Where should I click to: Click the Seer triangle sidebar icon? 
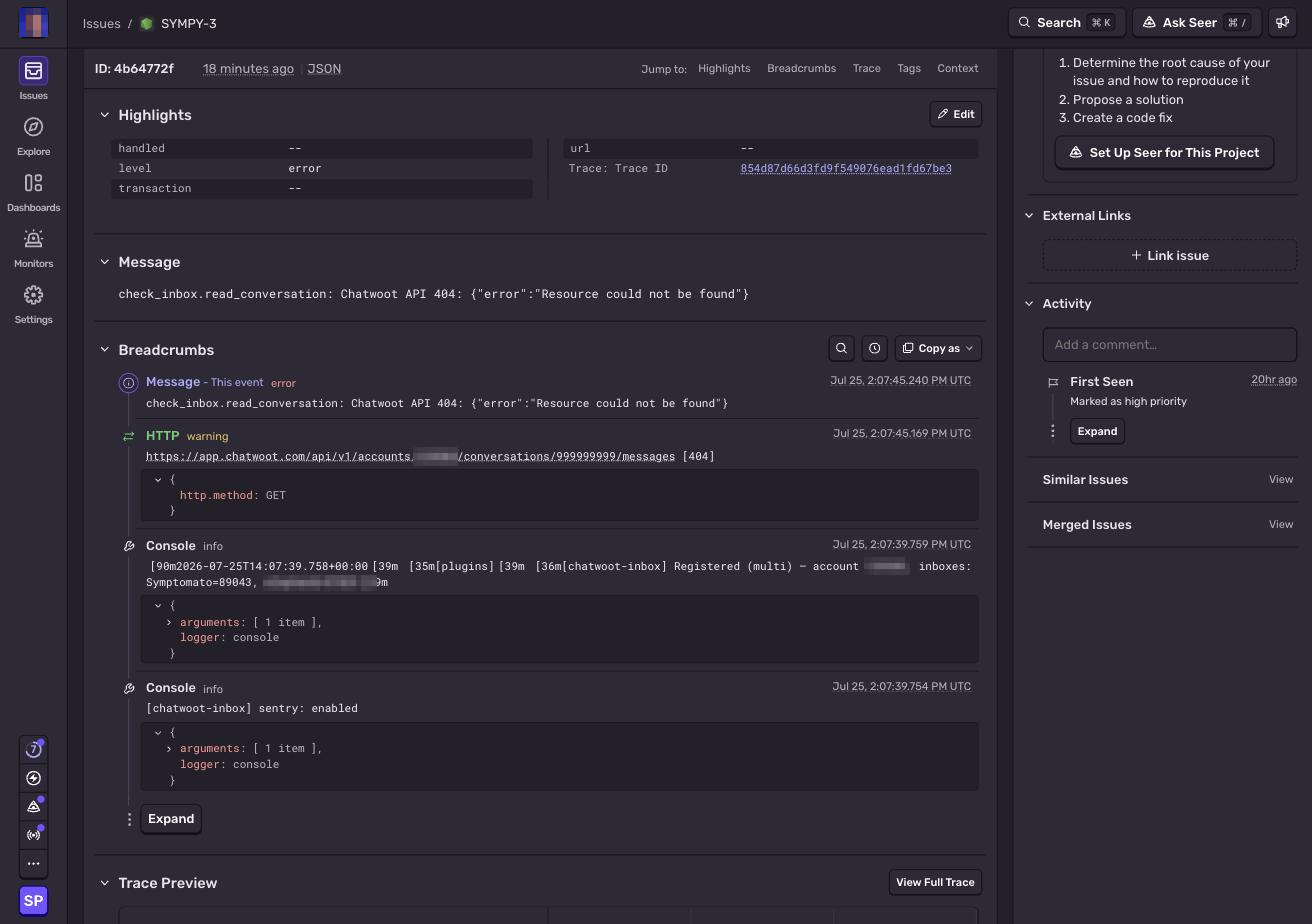click(33, 806)
